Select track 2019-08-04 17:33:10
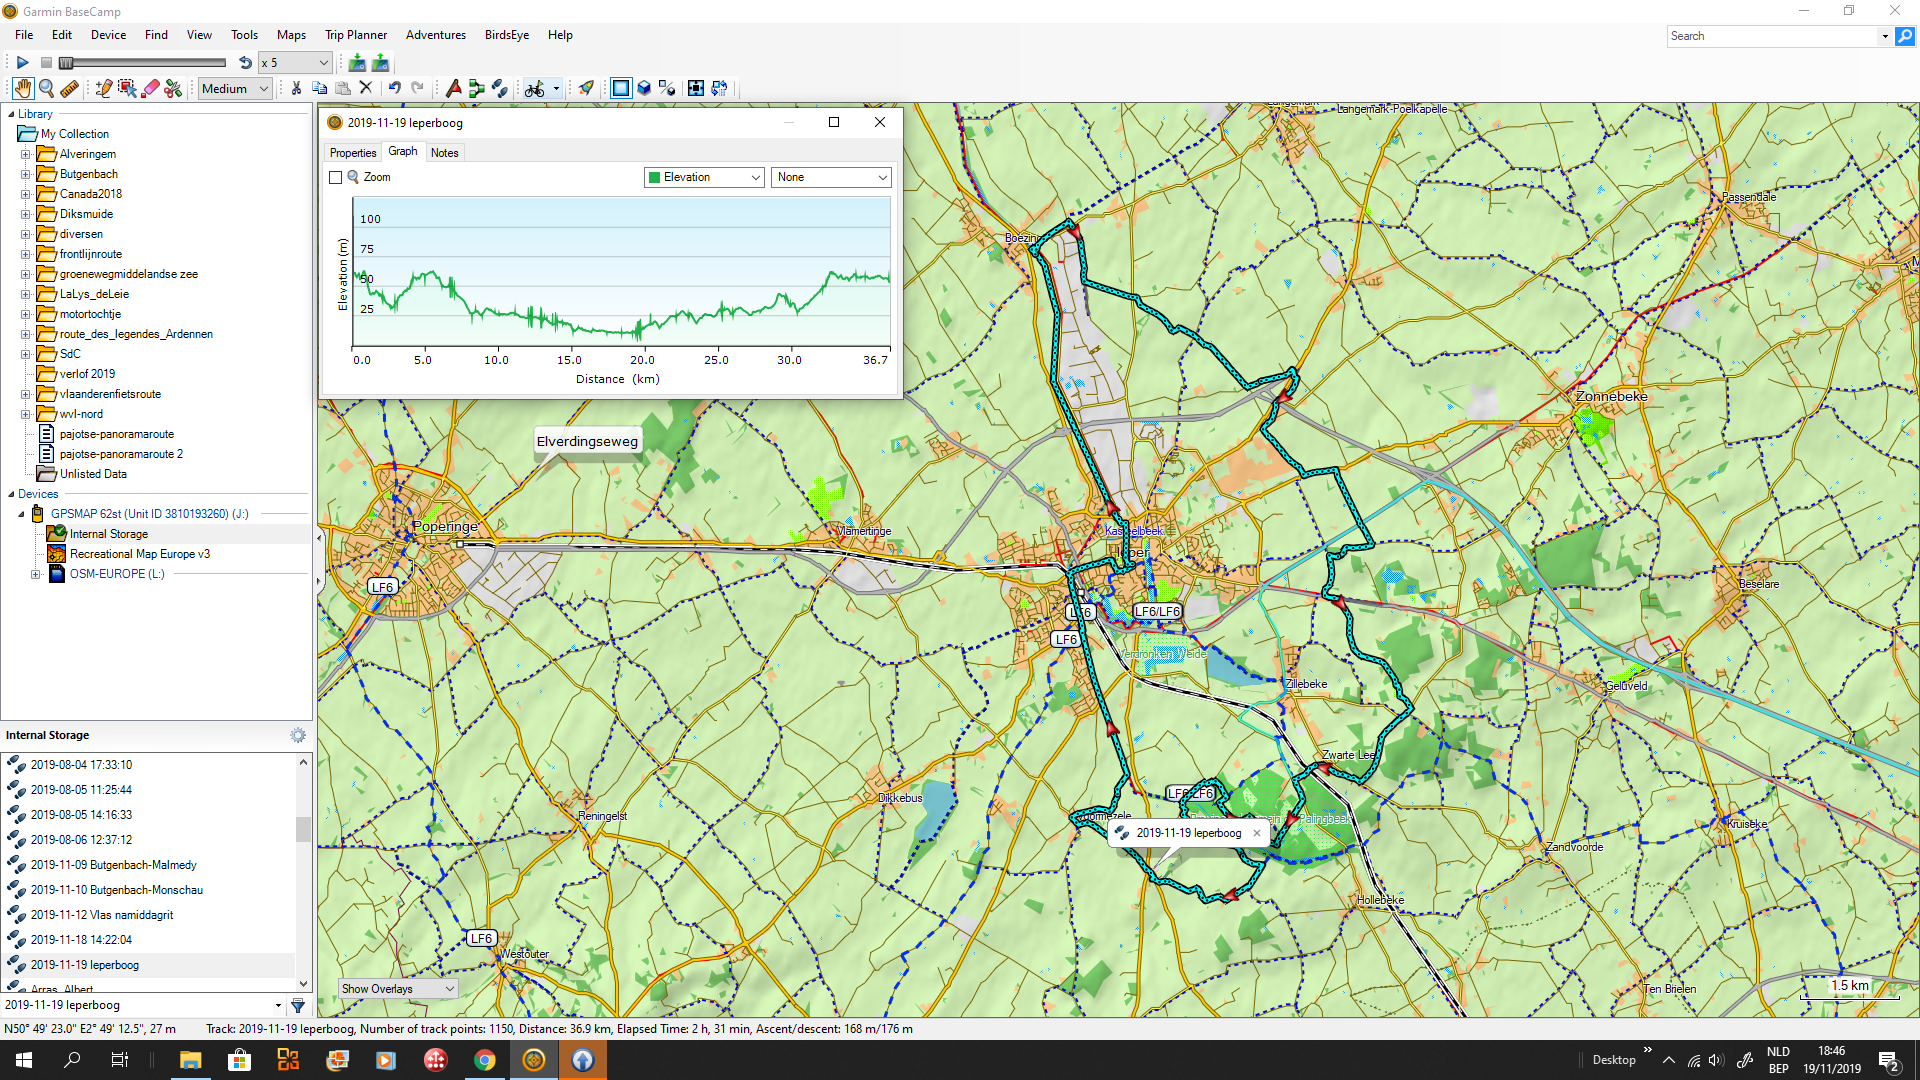Image resolution: width=1920 pixels, height=1080 pixels. (x=81, y=765)
